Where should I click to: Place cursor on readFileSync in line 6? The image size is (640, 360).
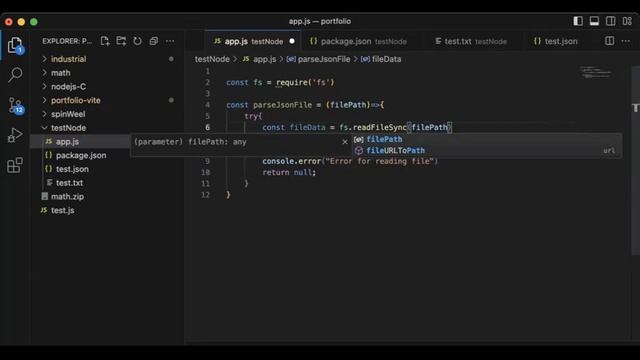(x=380, y=127)
